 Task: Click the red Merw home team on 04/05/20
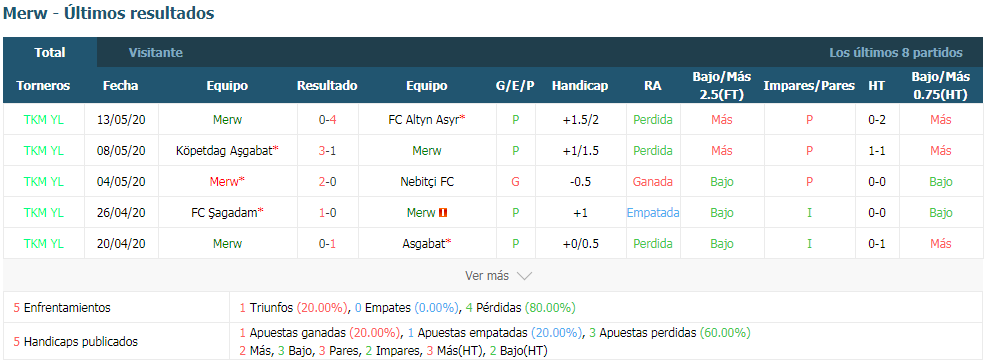[227, 182]
